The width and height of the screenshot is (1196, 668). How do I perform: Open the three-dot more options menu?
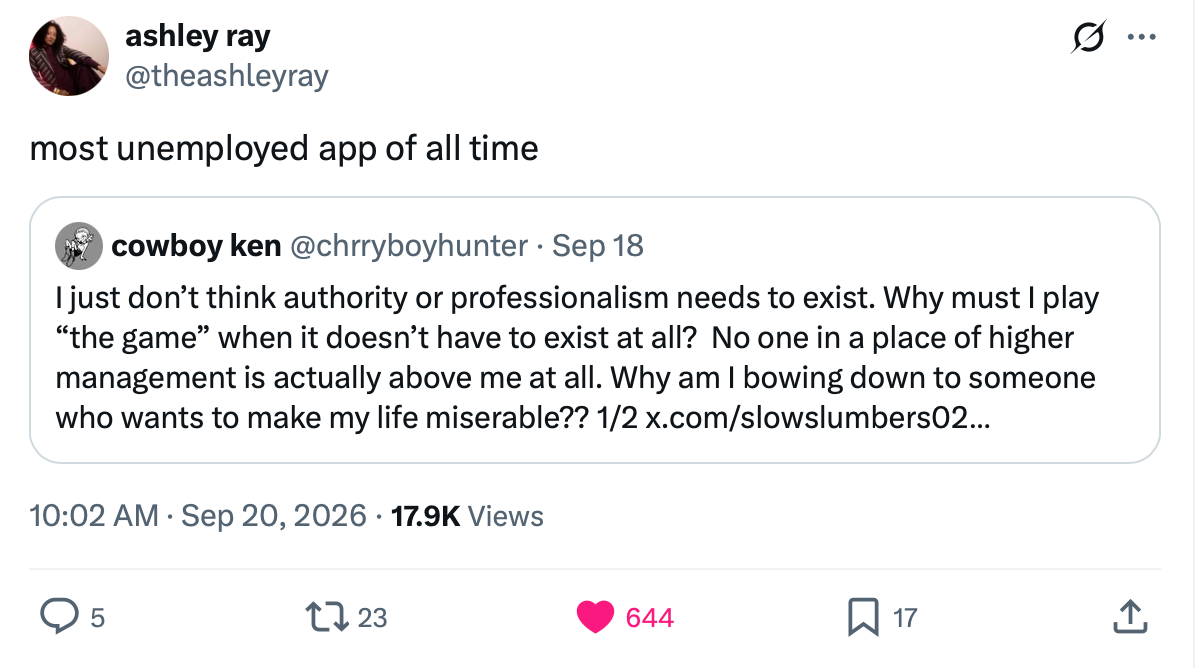1141,37
